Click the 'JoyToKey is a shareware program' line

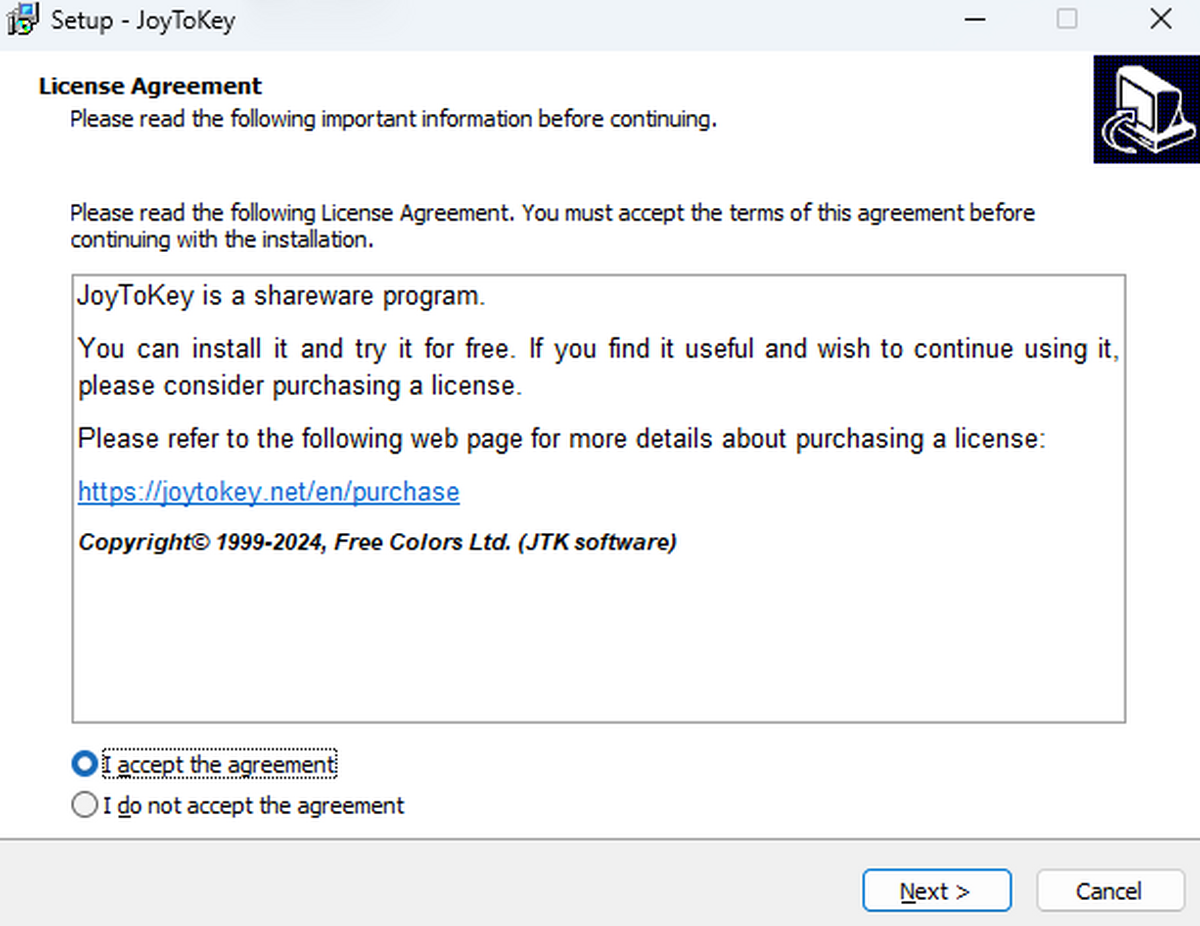point(282,297)
